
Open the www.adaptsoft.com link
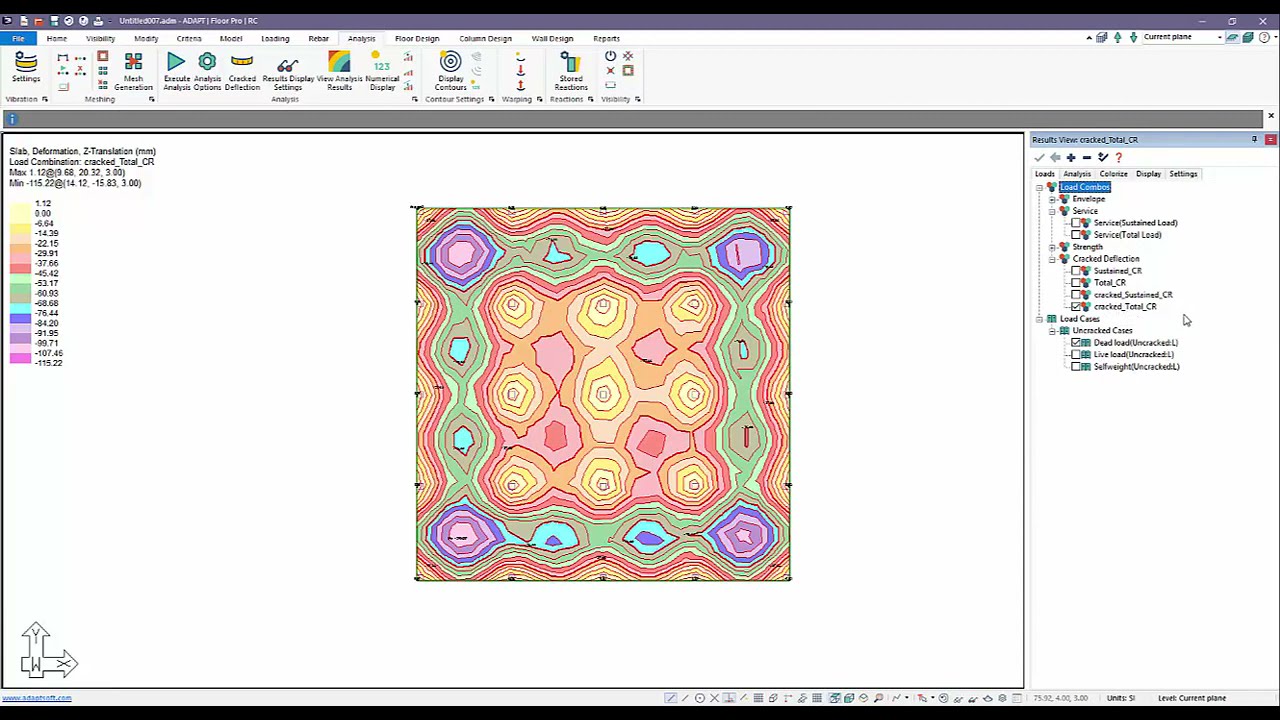(37, 698)
